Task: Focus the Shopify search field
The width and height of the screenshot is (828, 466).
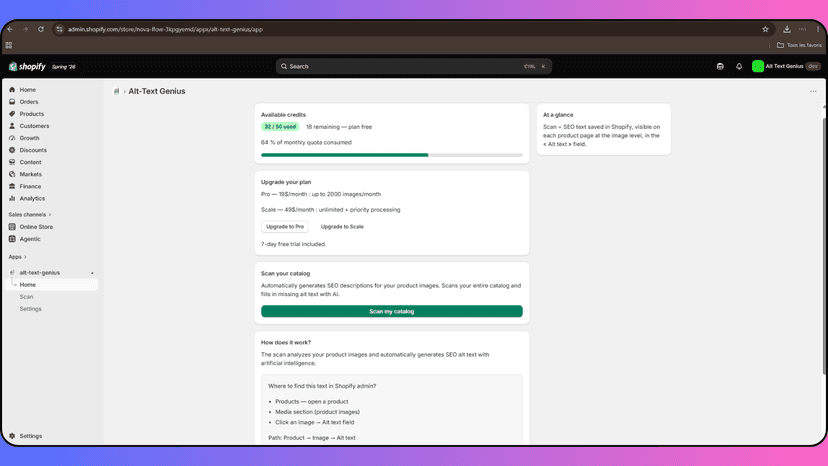Action: 413,67
